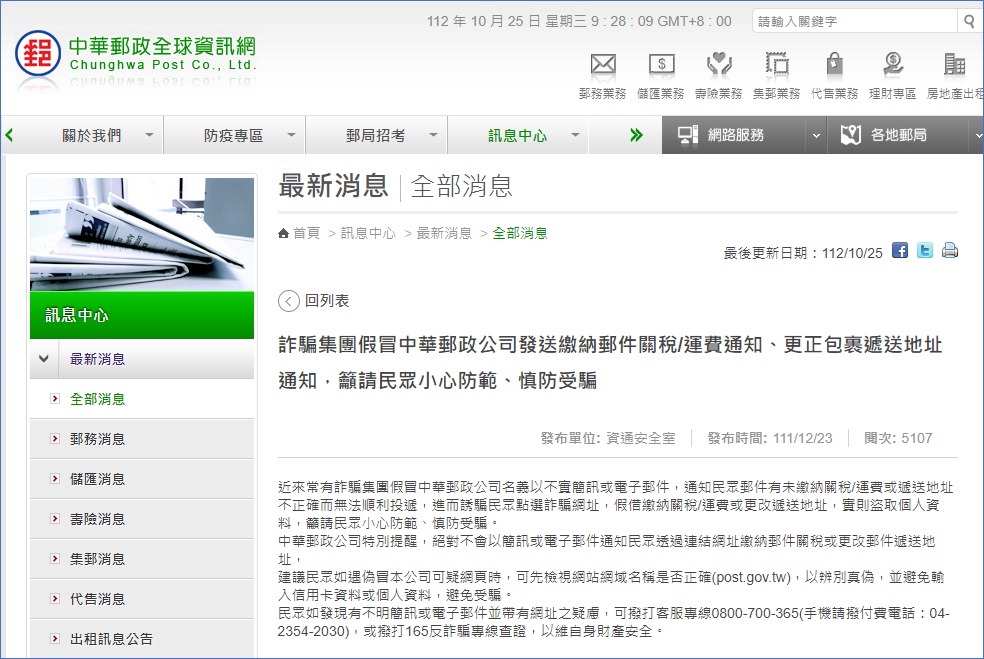This screenshot has width=984, height=659.
Task: Open the 訊息中心 menu
Action: point(517,136)
